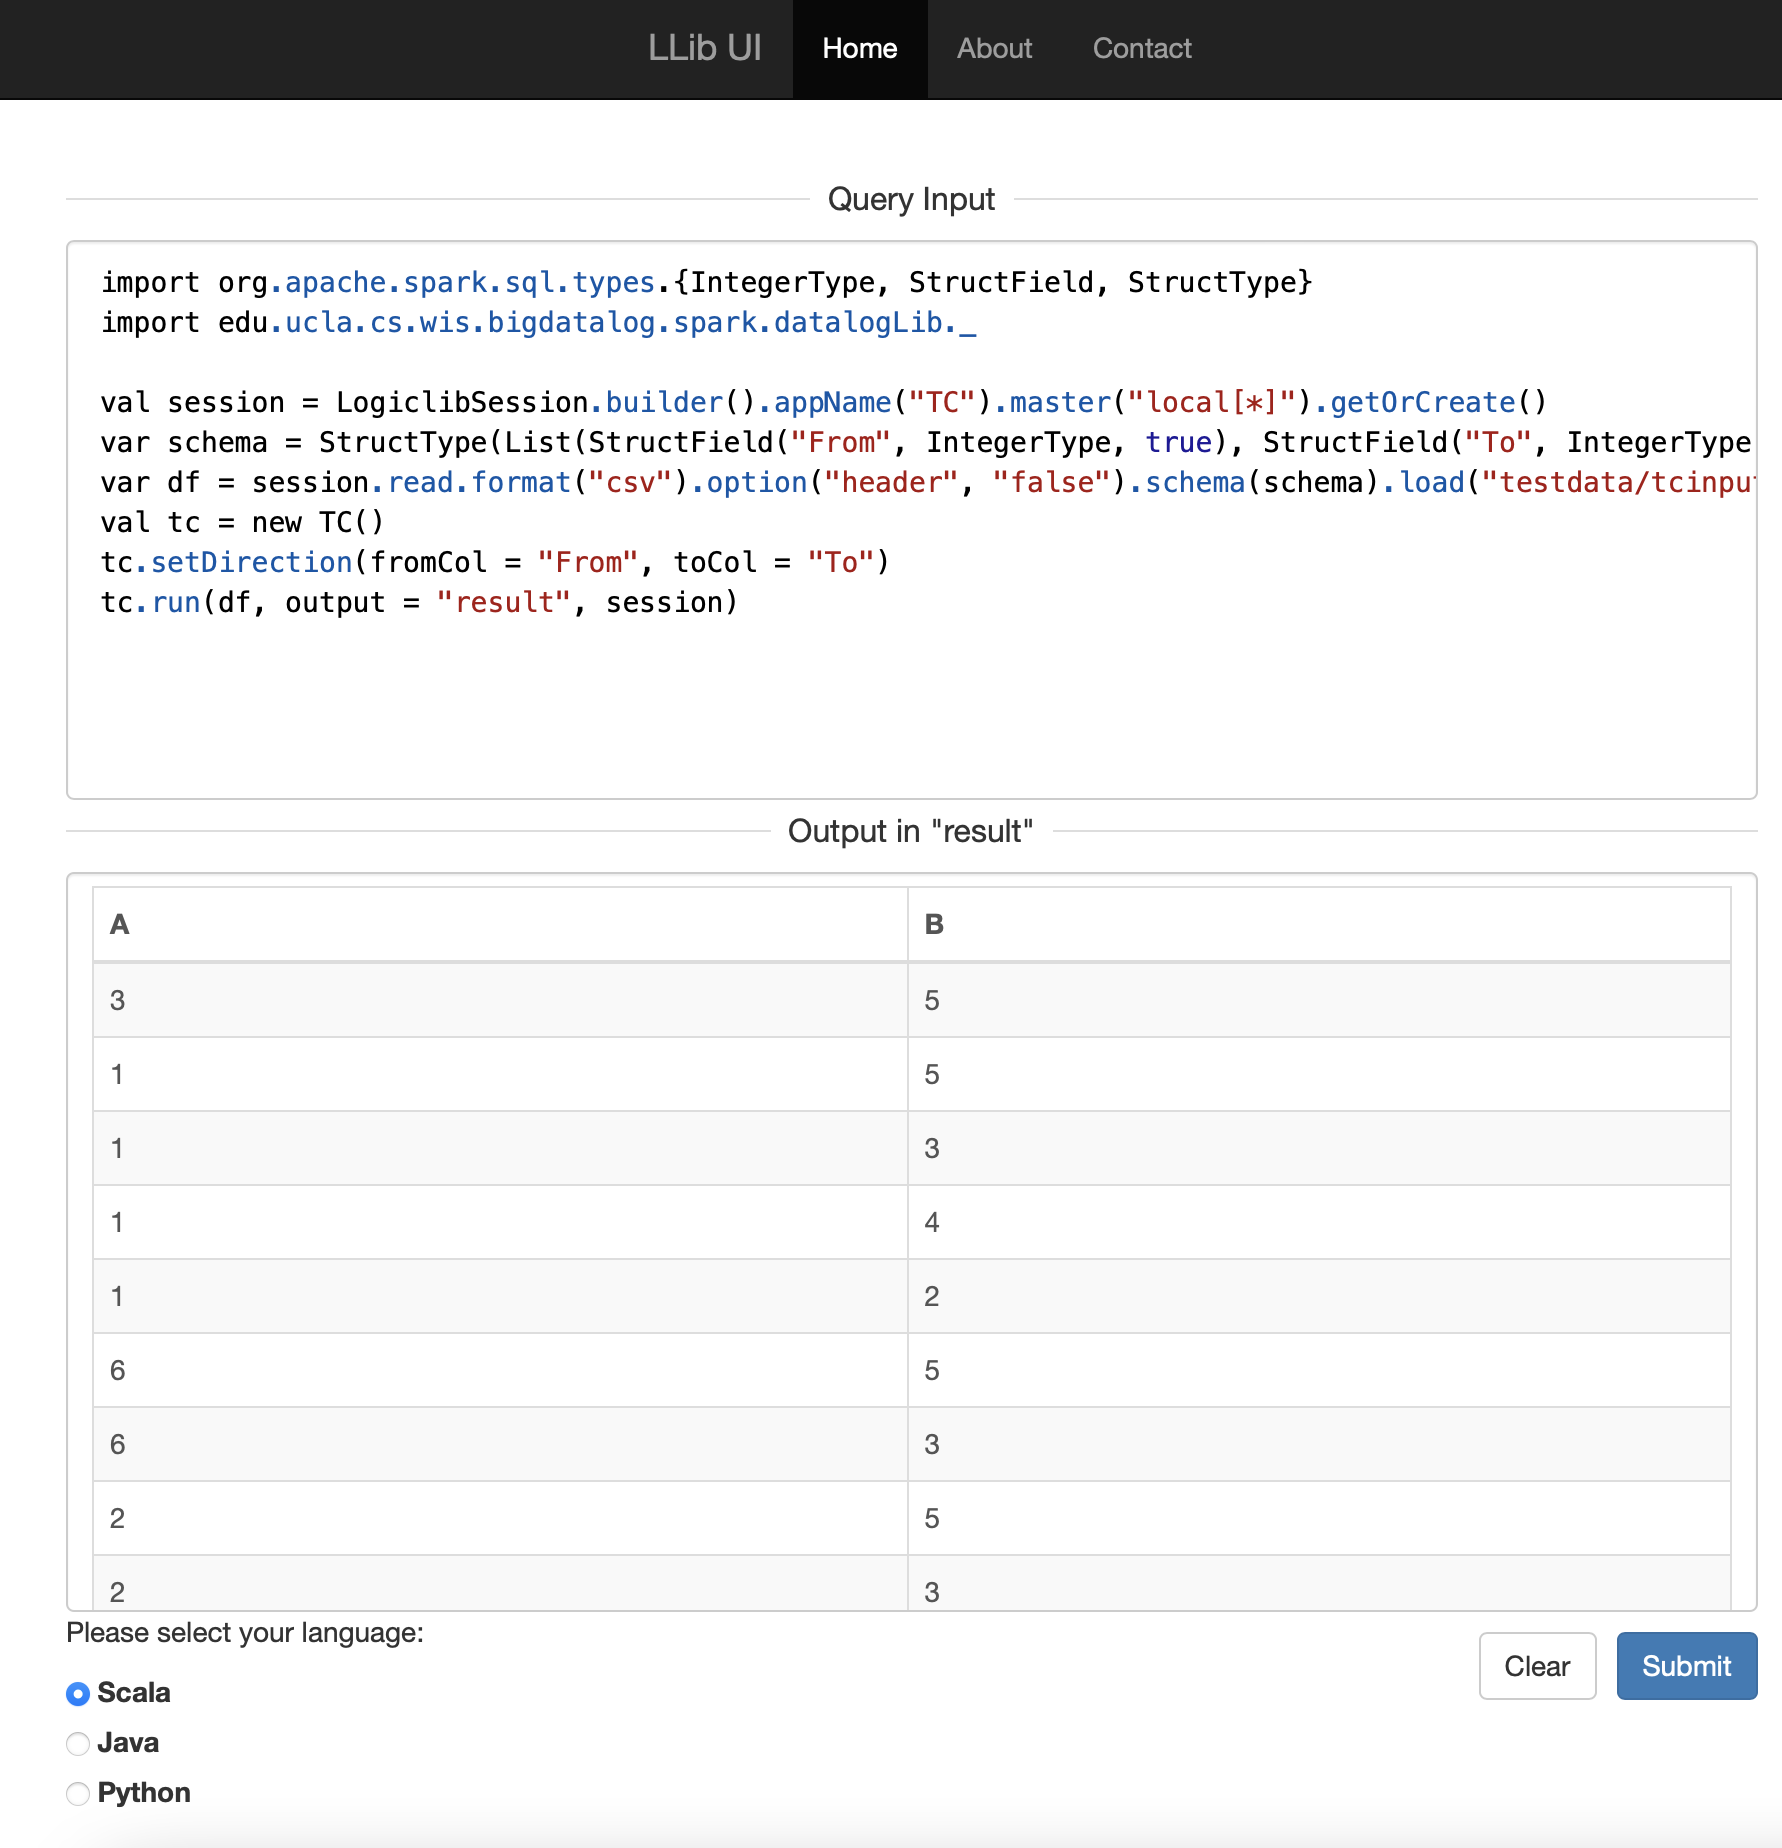Submit the query with Submit button

[1686, 1666]
